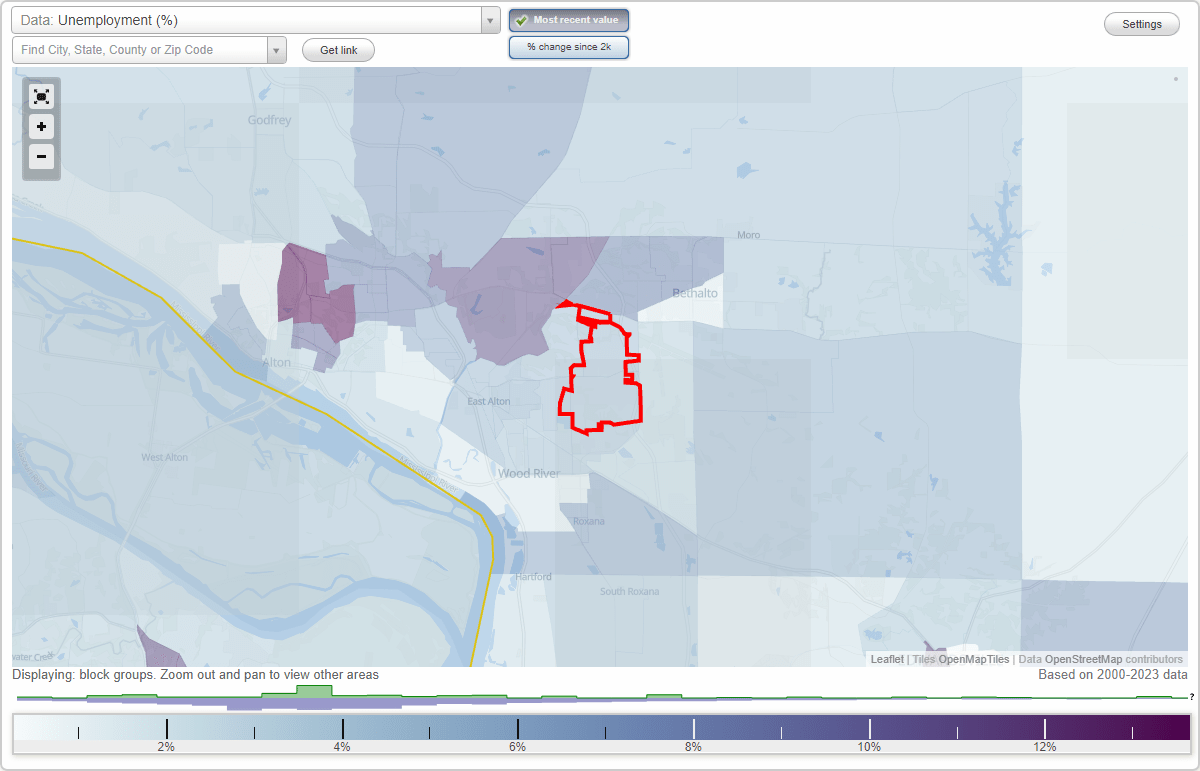Screen dimensions: 1200x771
Task: Open the Data dropdown to change metric
Action: point(489,20)
